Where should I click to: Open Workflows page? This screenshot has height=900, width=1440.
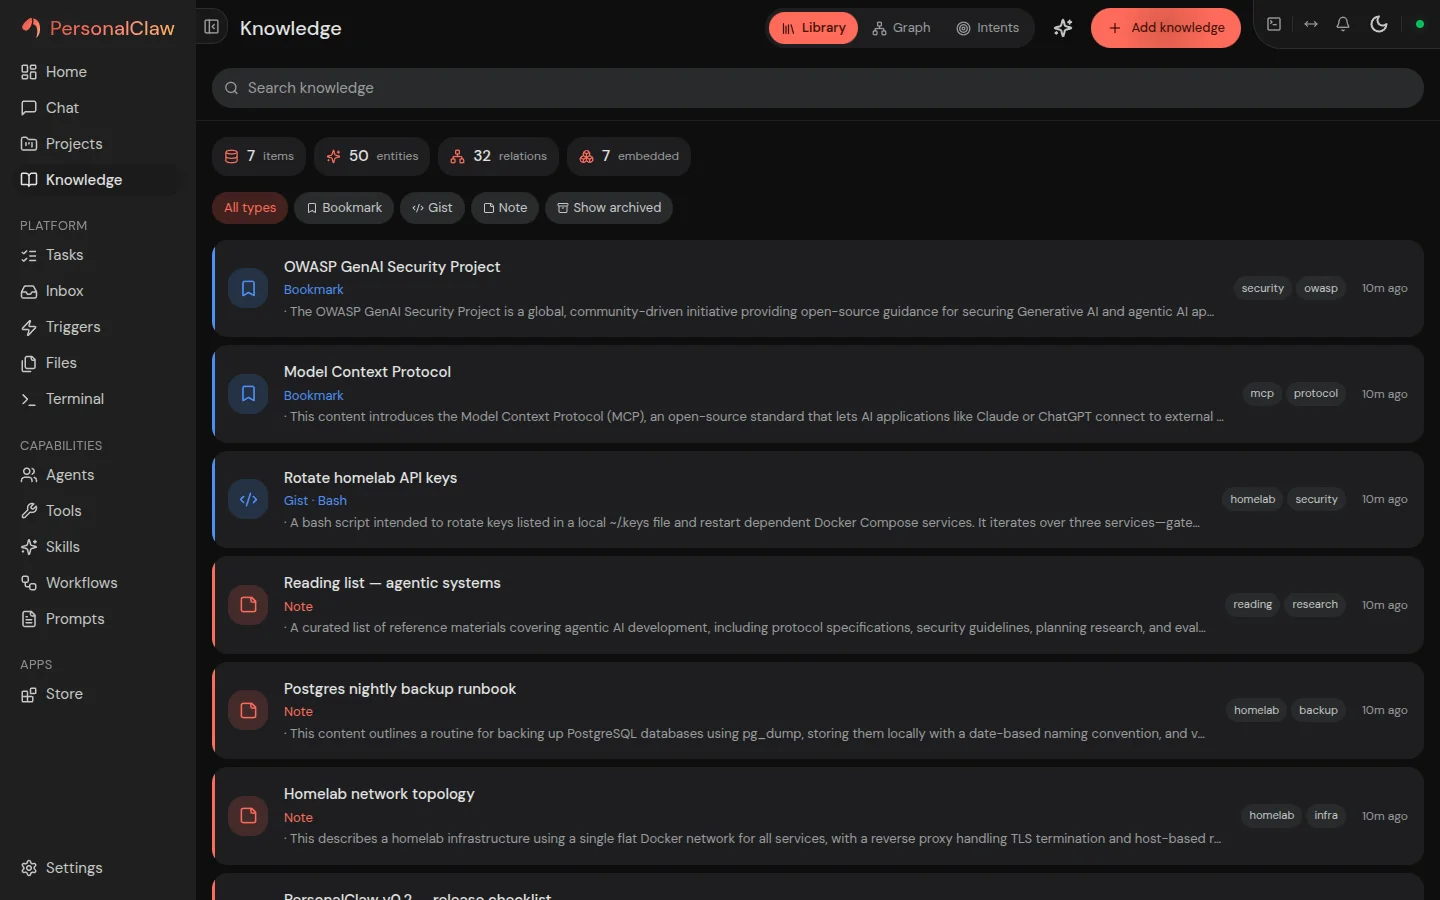[x=98, y=583]
